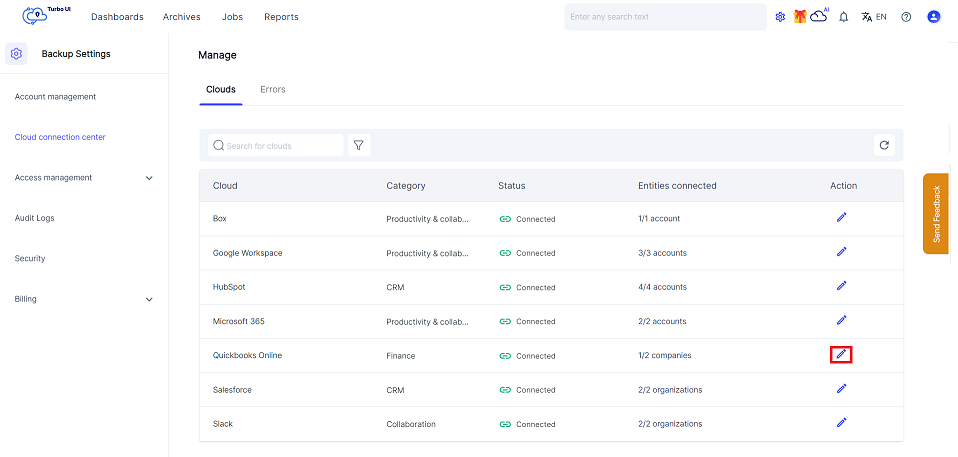Select the HubSpot row name
The image size is (958, 457).
click(x=229, y=287)
